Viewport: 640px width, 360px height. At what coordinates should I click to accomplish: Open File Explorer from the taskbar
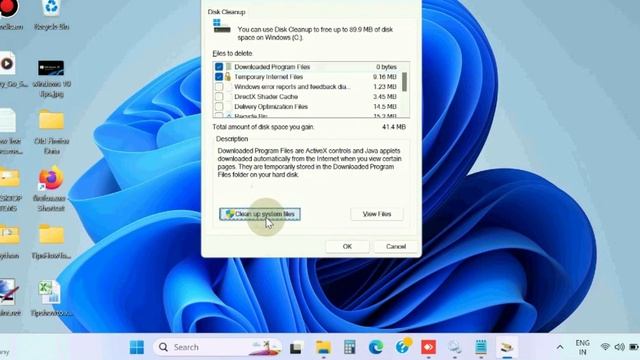pyautogui.click(x=323, y=347)
